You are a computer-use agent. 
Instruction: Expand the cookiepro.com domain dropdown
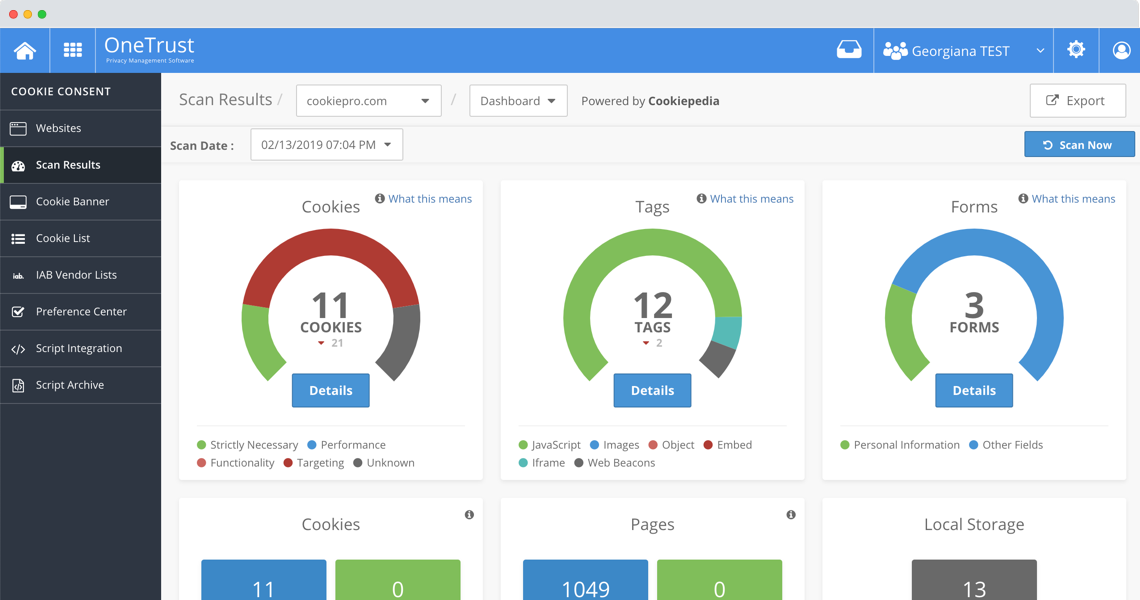pos(368,101)
